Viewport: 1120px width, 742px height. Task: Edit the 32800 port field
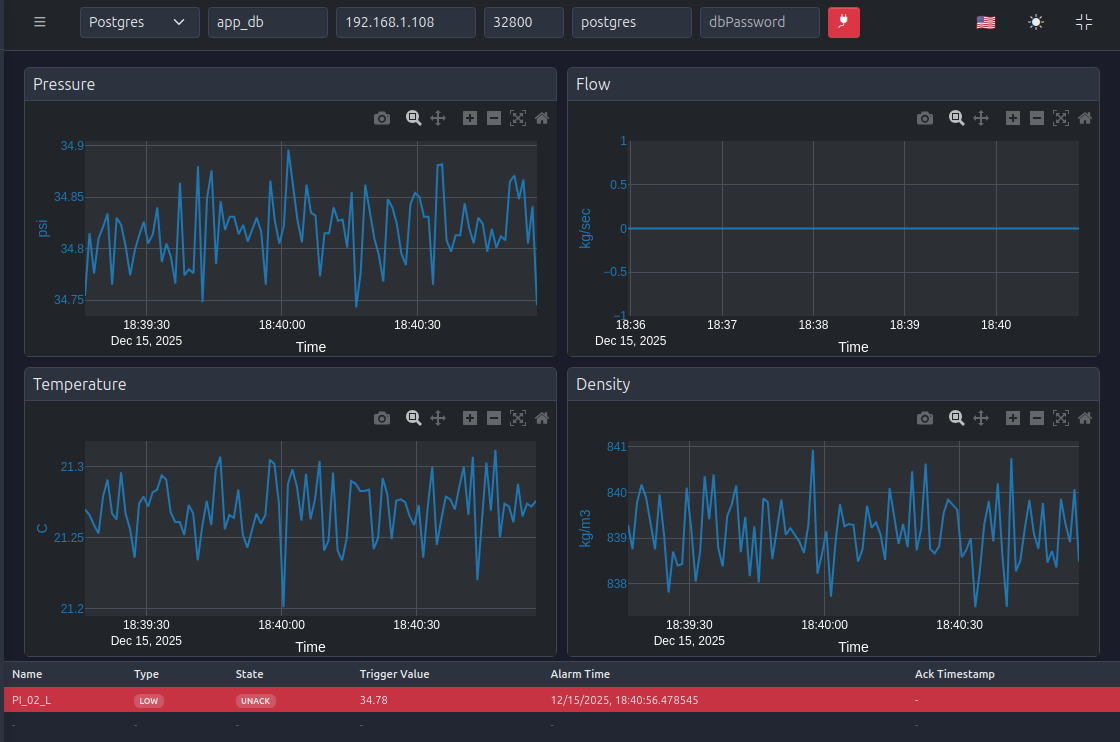point(524,22)
